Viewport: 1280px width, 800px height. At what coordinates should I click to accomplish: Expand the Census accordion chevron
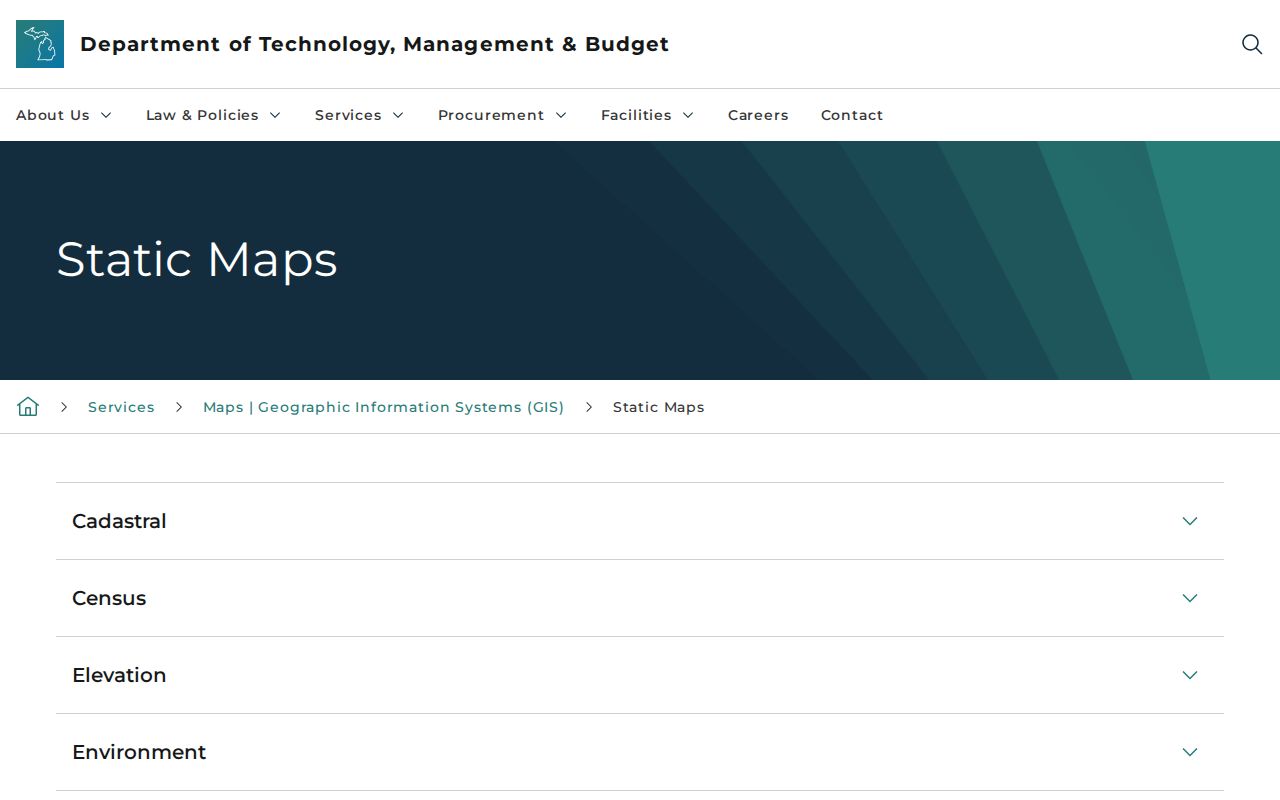pyautogui.click(x=1190, y=598)
